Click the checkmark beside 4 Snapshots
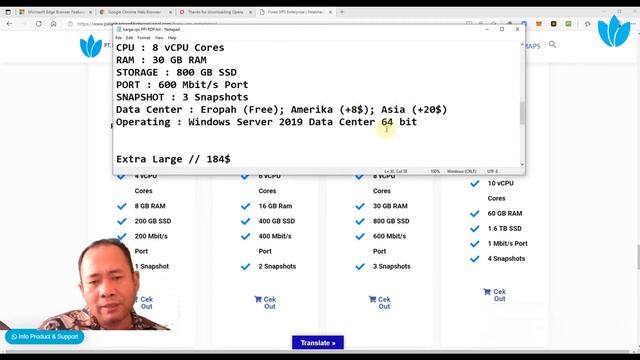Image resolution: width=640 pixels, height=360 pixels. [x=474, y=259]
